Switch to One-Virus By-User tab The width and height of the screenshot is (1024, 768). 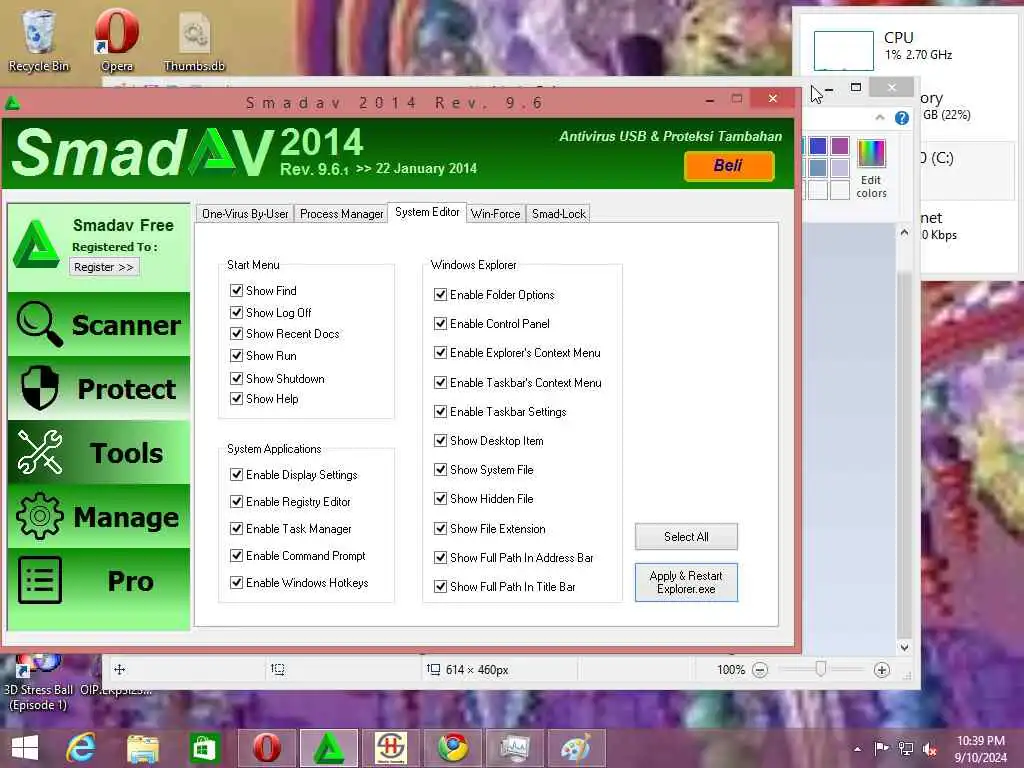click(245, 214)
